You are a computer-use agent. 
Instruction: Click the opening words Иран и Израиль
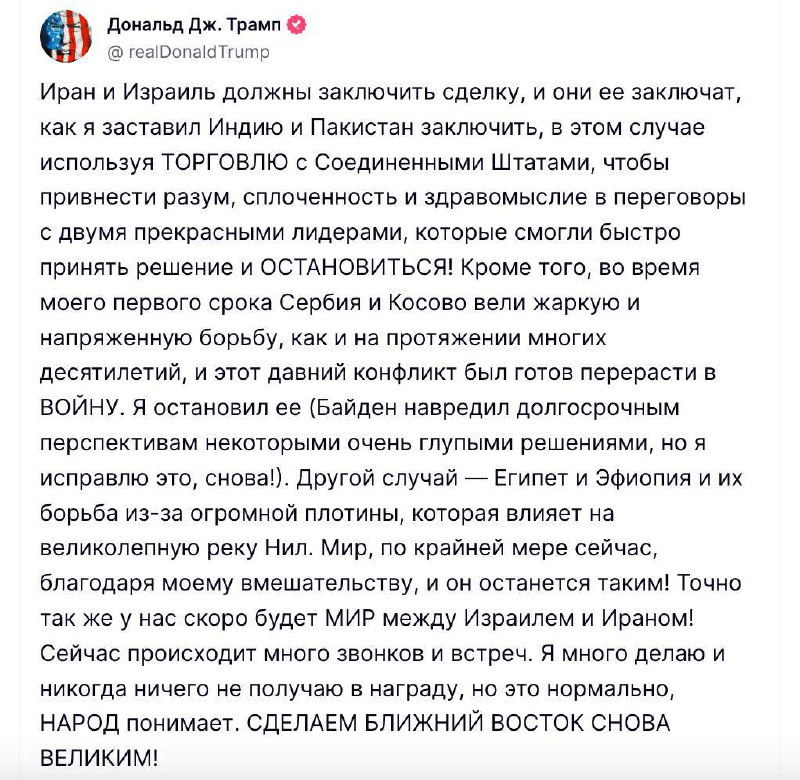130,92
